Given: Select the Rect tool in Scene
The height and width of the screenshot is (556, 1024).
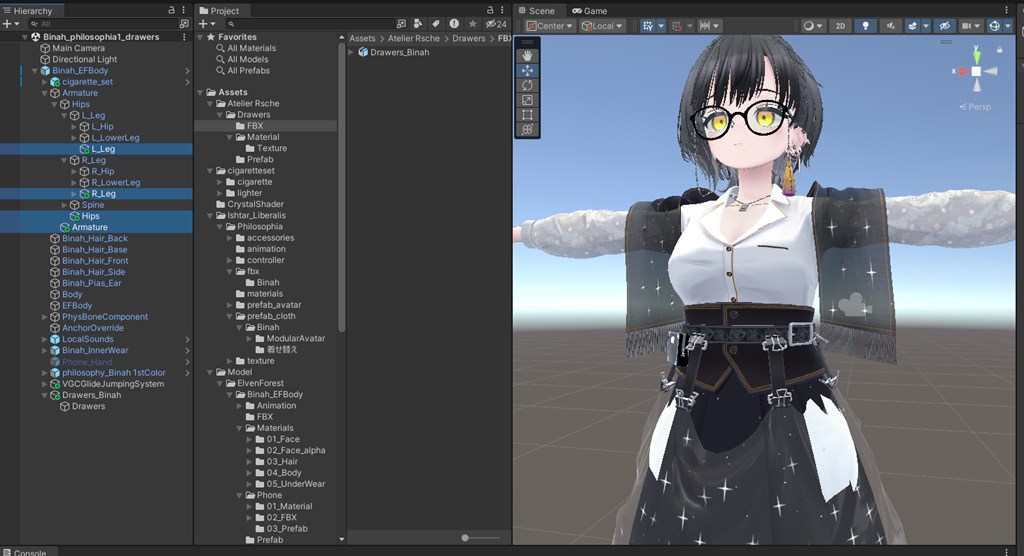Looking at the screenshot, I should [527, 115].
